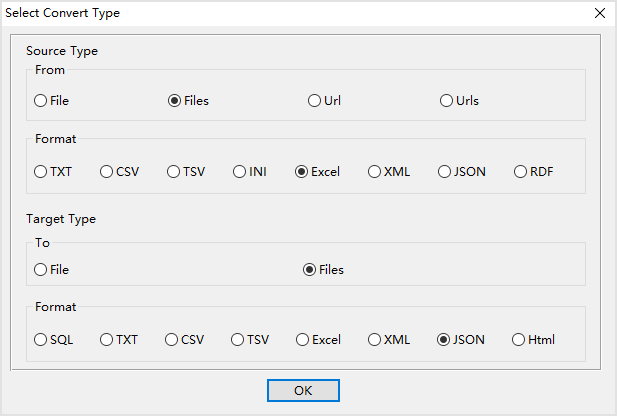Set target format to CSV
This screenshot has height=416, width=617.
[x=172, y=340]
